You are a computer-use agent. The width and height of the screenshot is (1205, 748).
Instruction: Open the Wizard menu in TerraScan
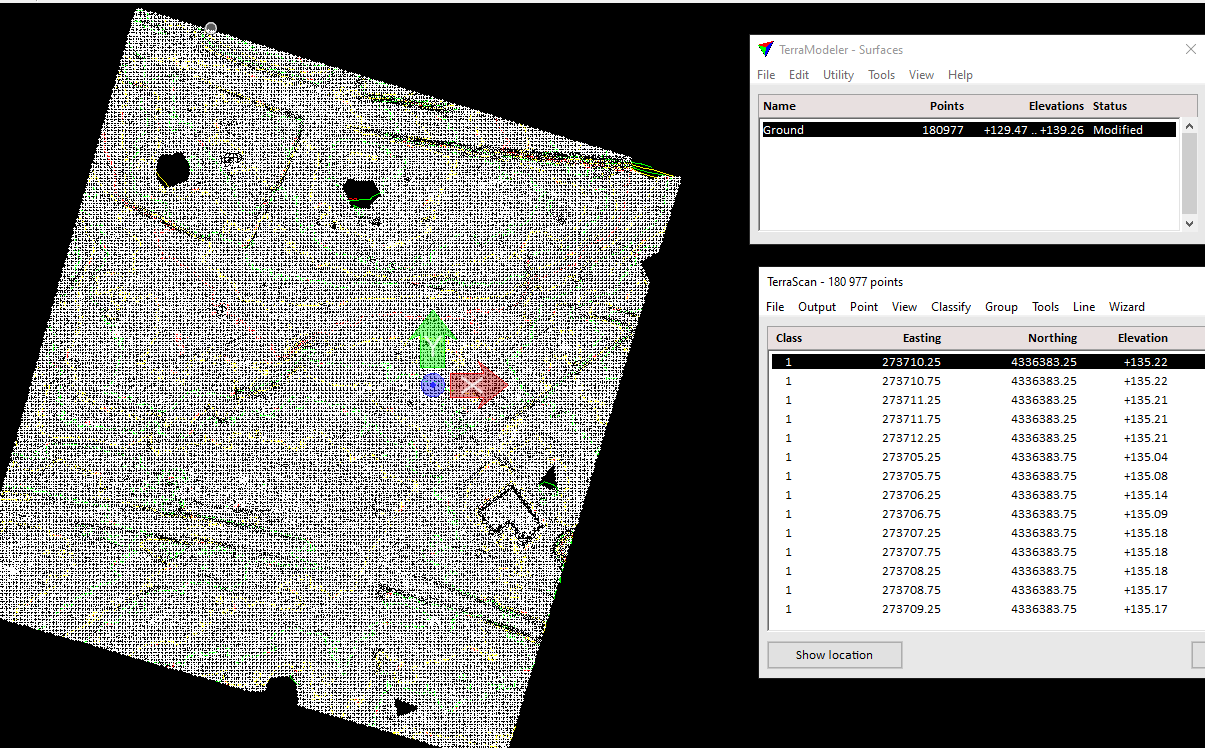point(1126,307)
